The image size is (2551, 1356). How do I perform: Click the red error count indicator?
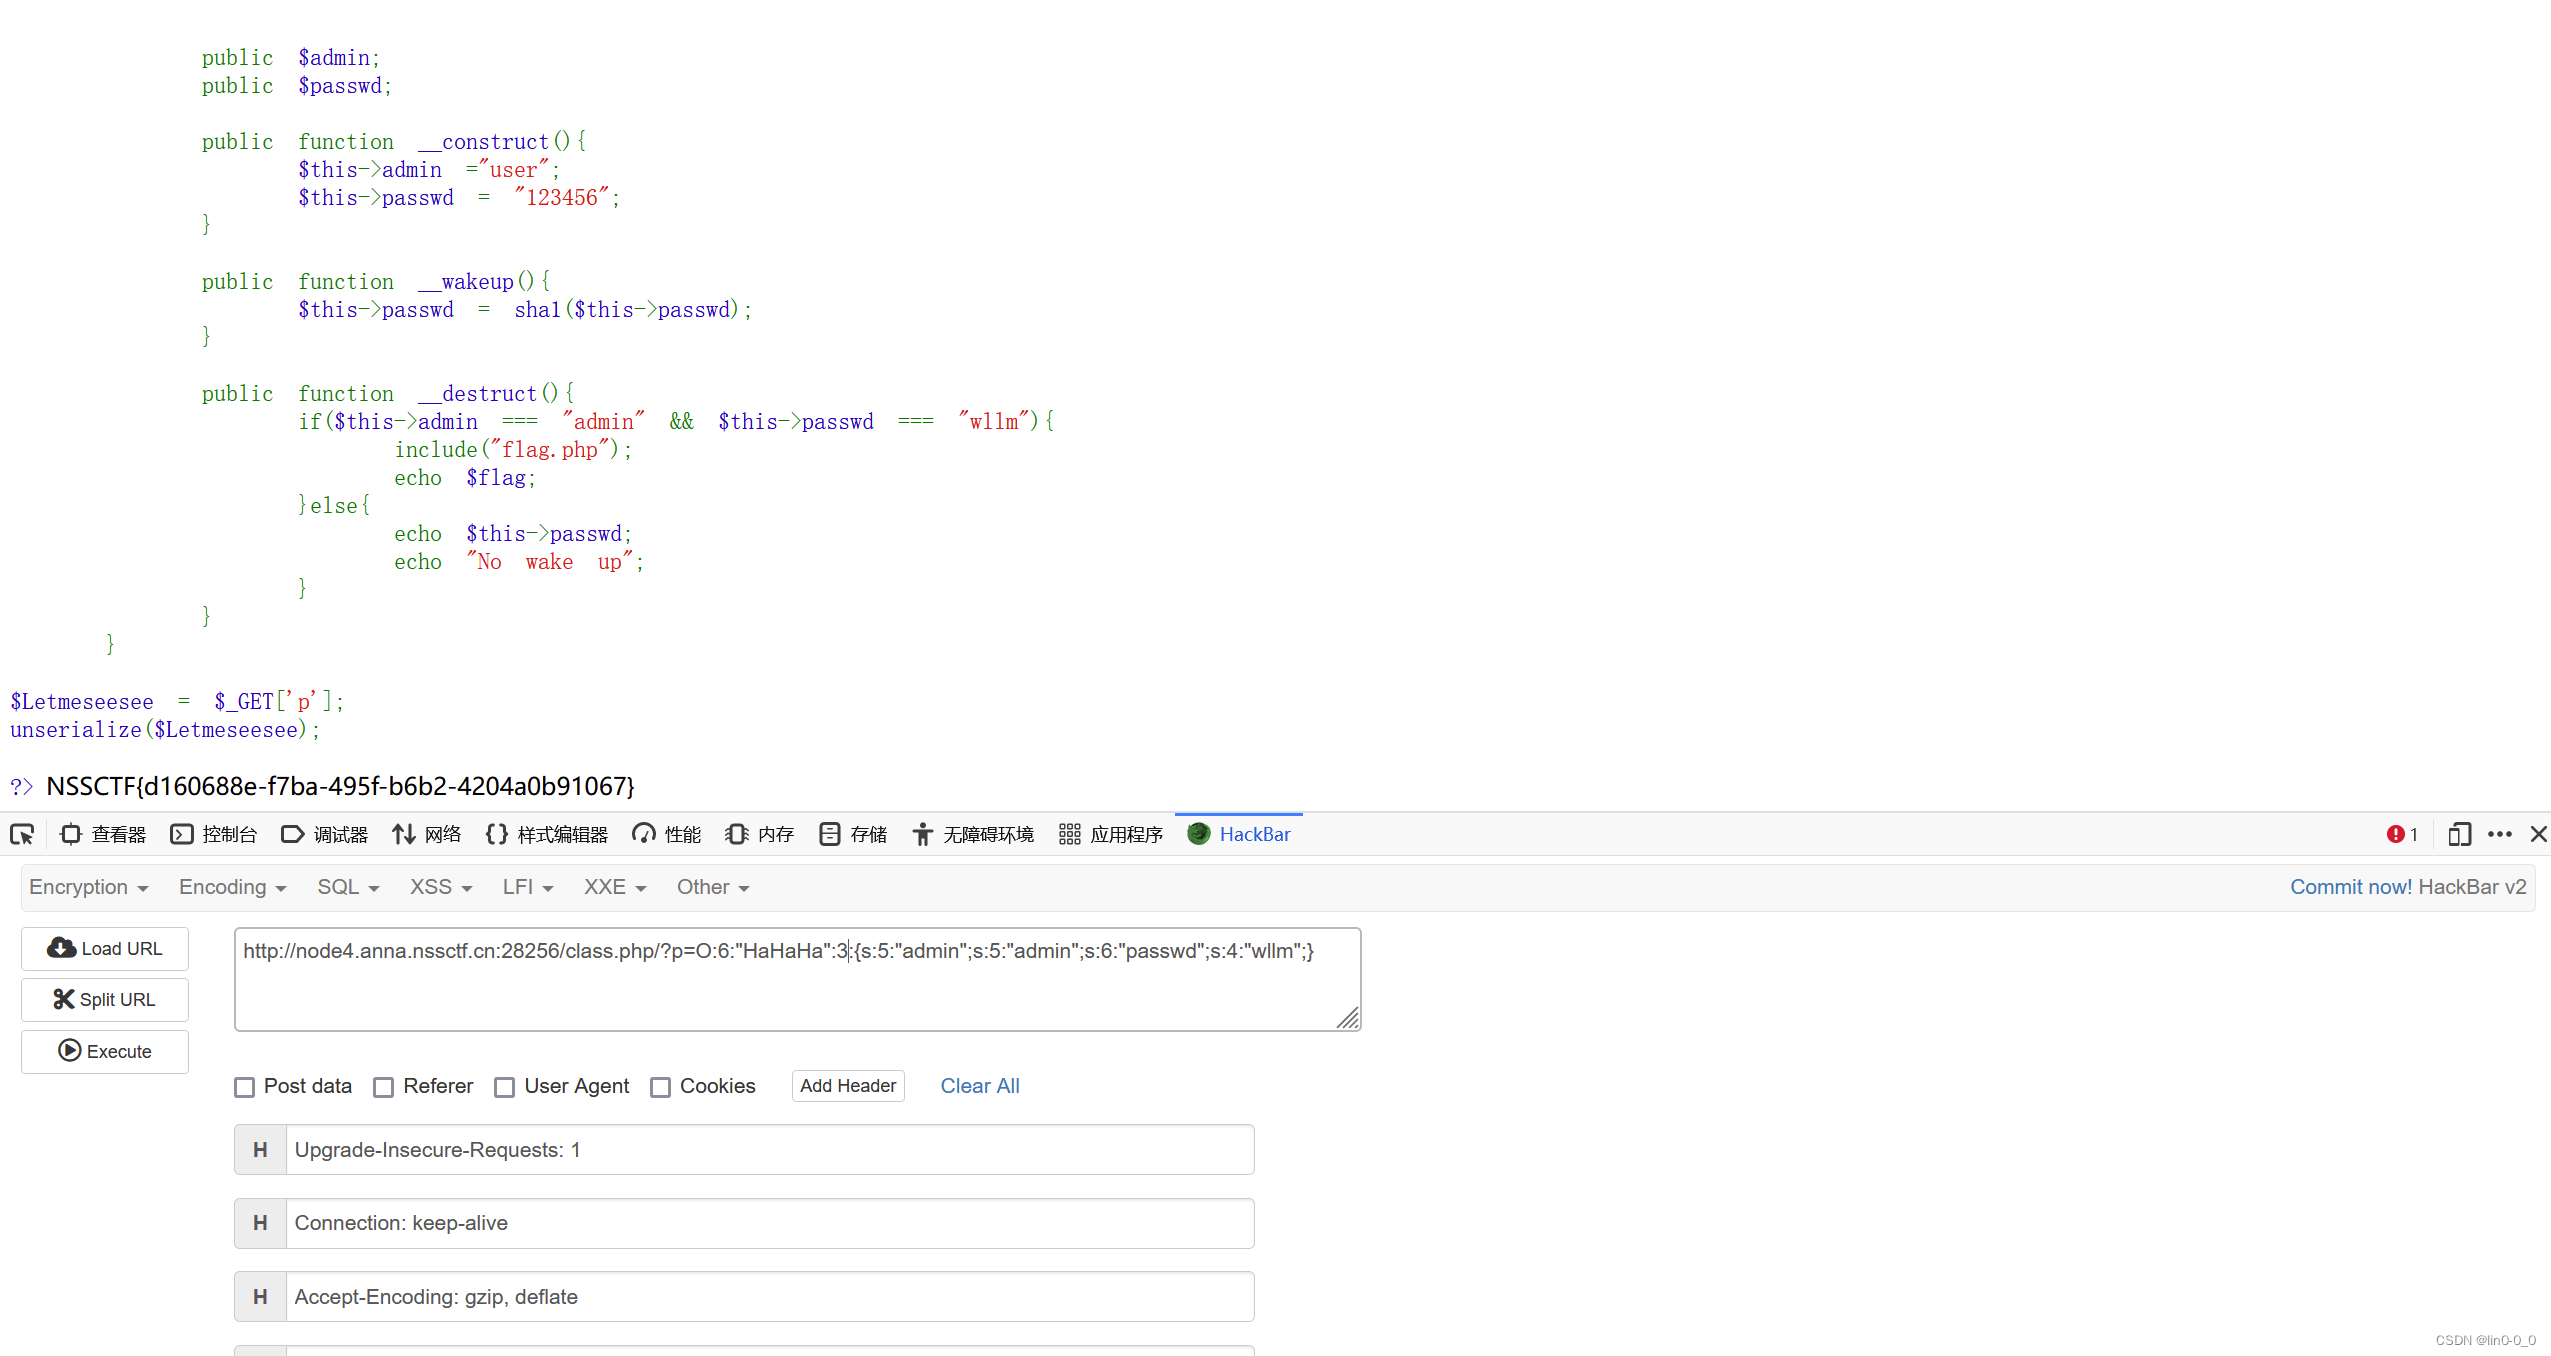(x=2401, y=834)
